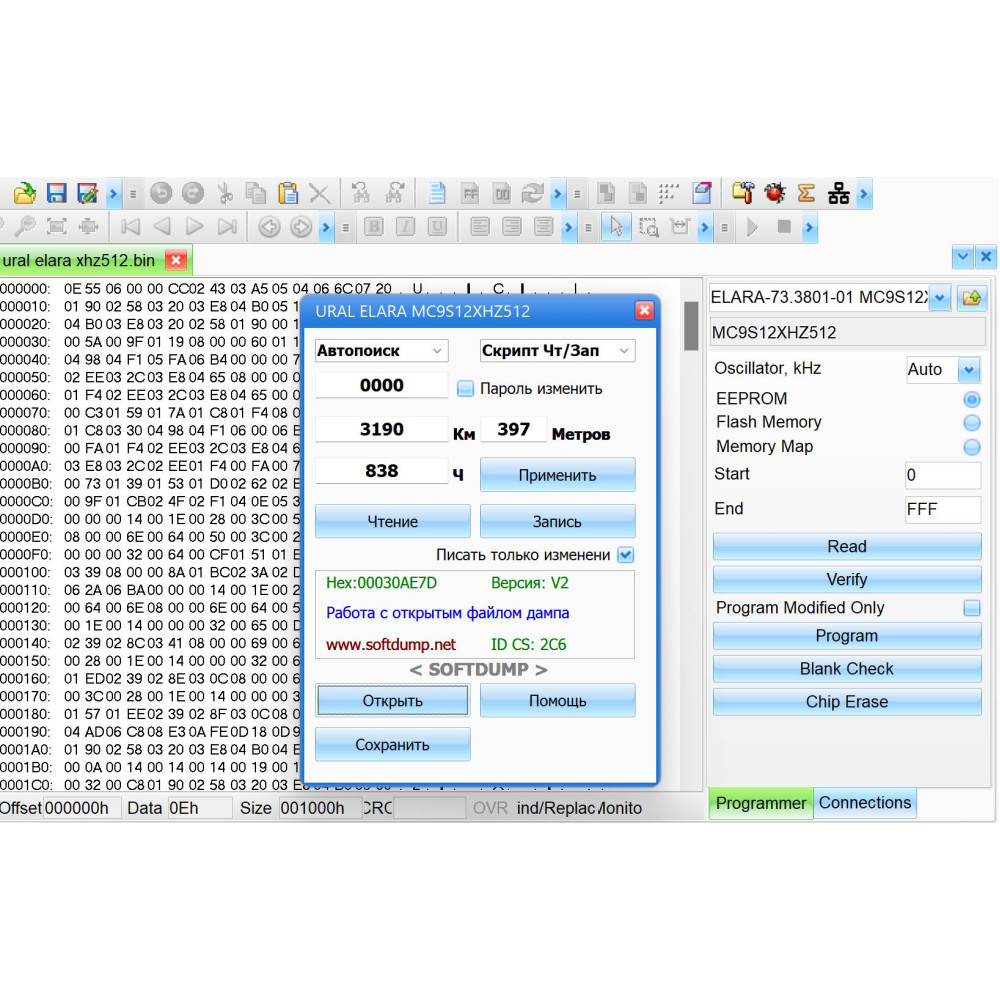This screenshot has width=1000, height=1000.
Task: Select the Redo round arrow icon
Action: (x=193, y=193)
